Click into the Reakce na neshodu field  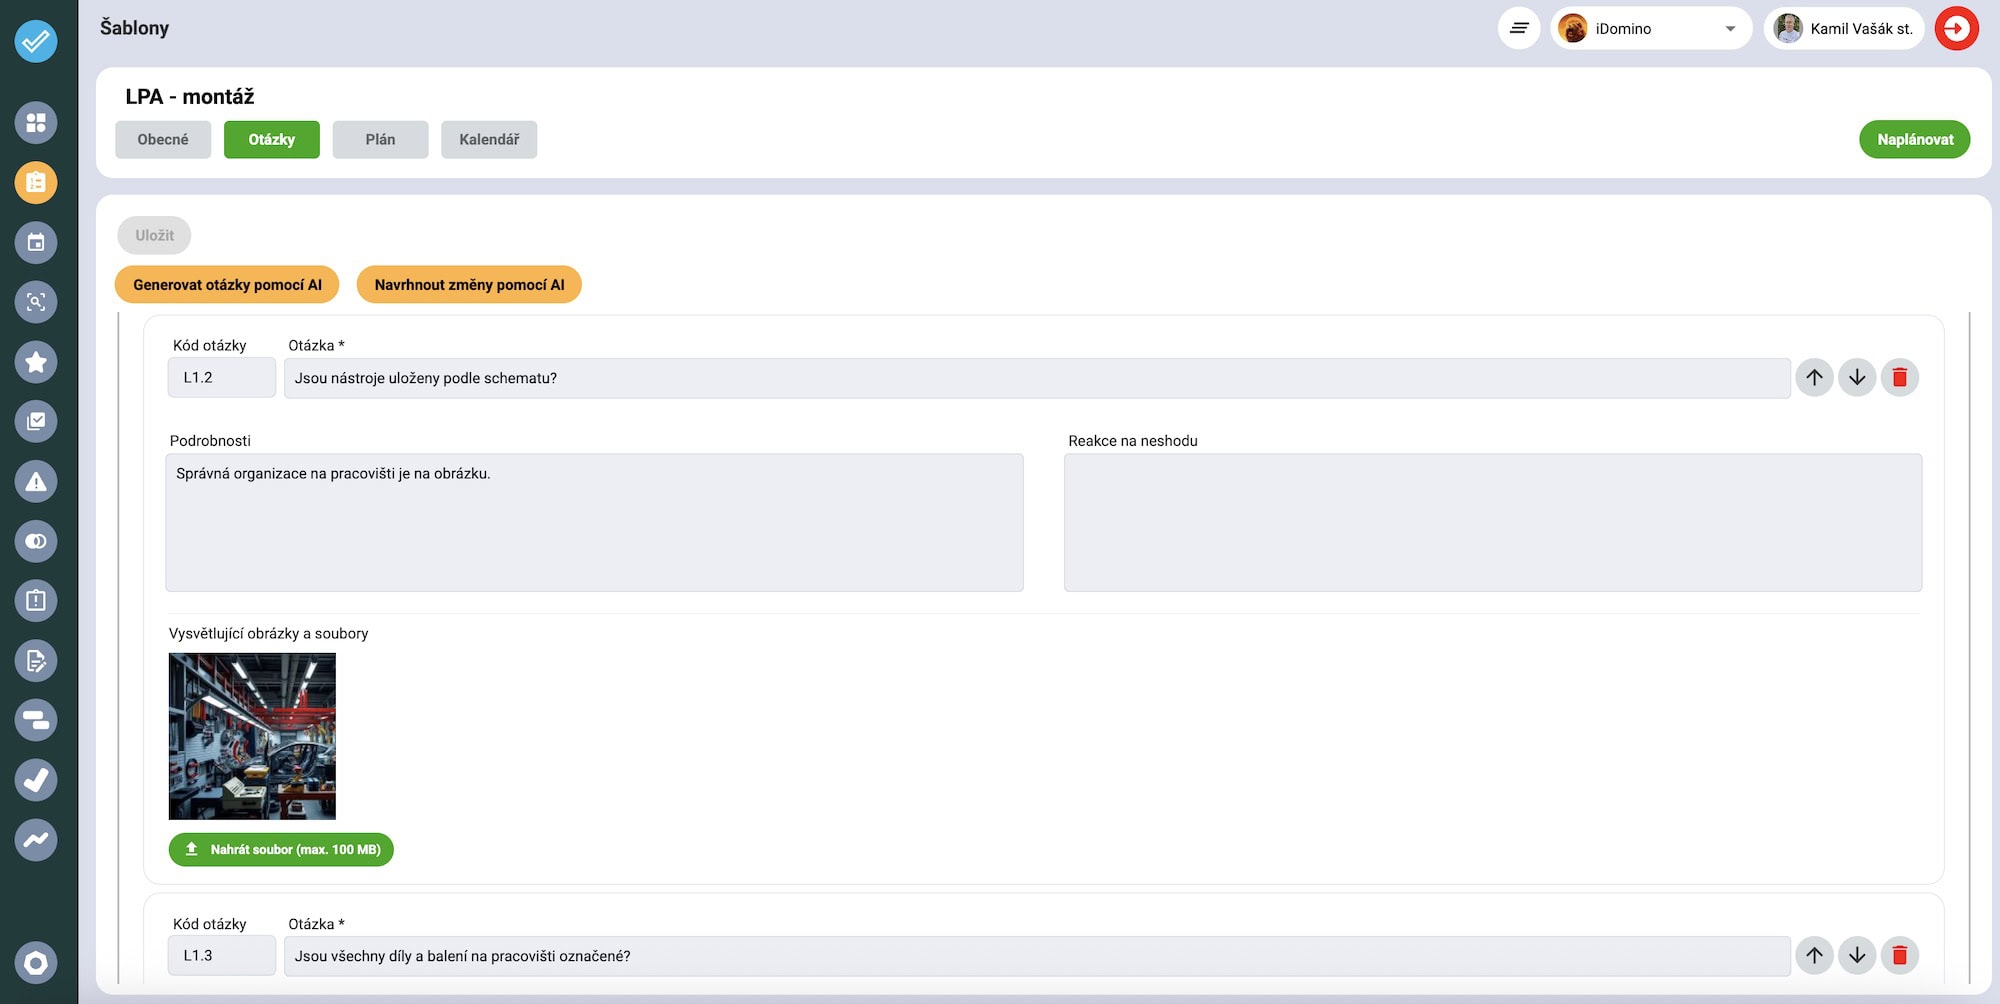point(1492,523)
